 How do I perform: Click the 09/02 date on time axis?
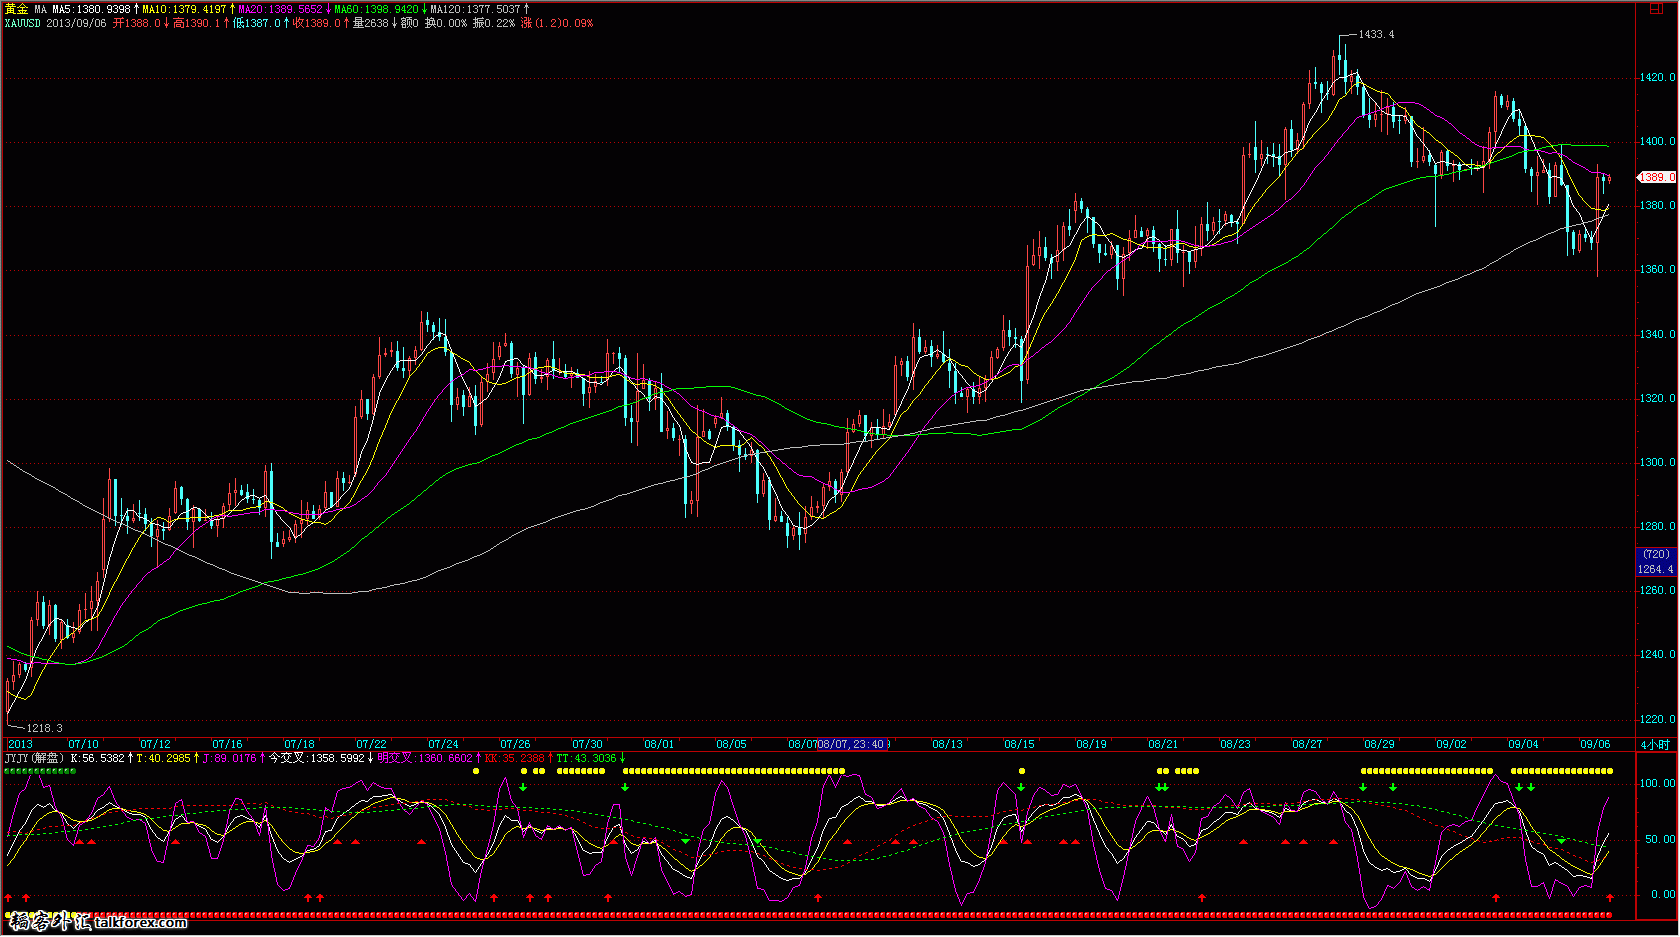(x=1451, y=744)
